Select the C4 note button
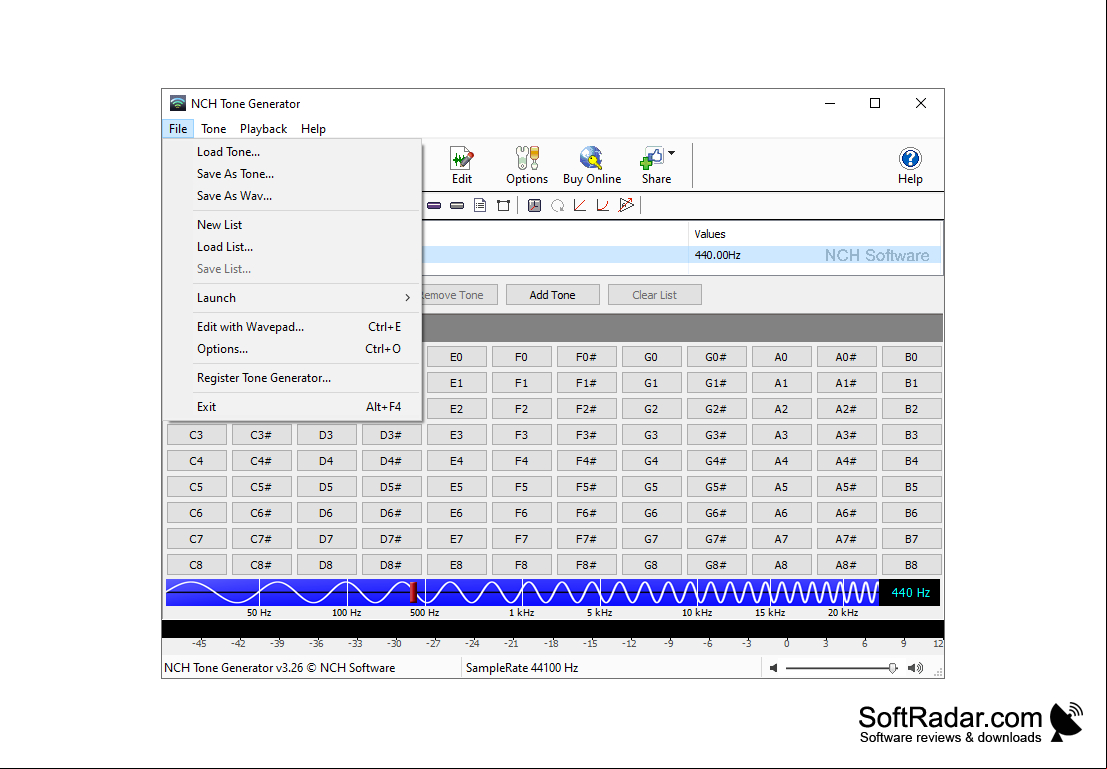Viewport: 1107px width, 769px height. pos(196,461)
